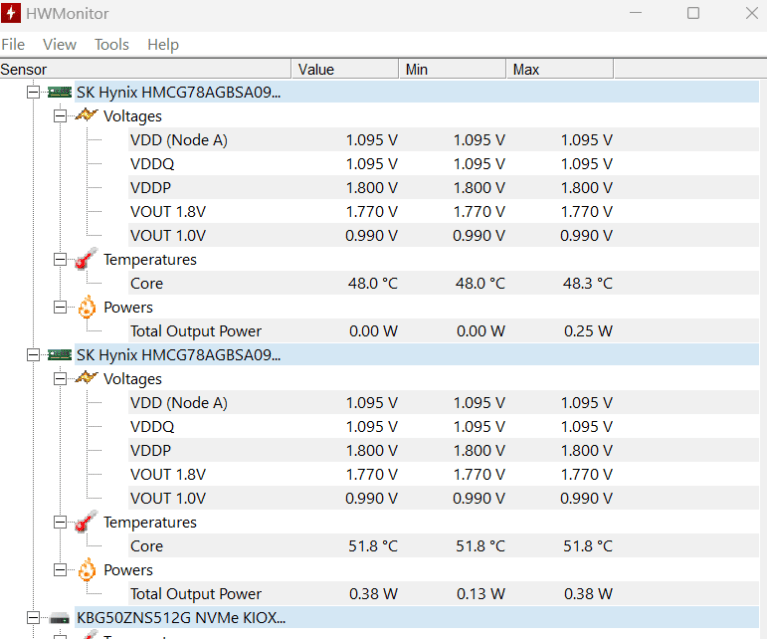Select the KBG50ZNS512G NVMe KIOX row
Image resolution: width=767 pixels, height=639 pixels.
coord(416,617)
